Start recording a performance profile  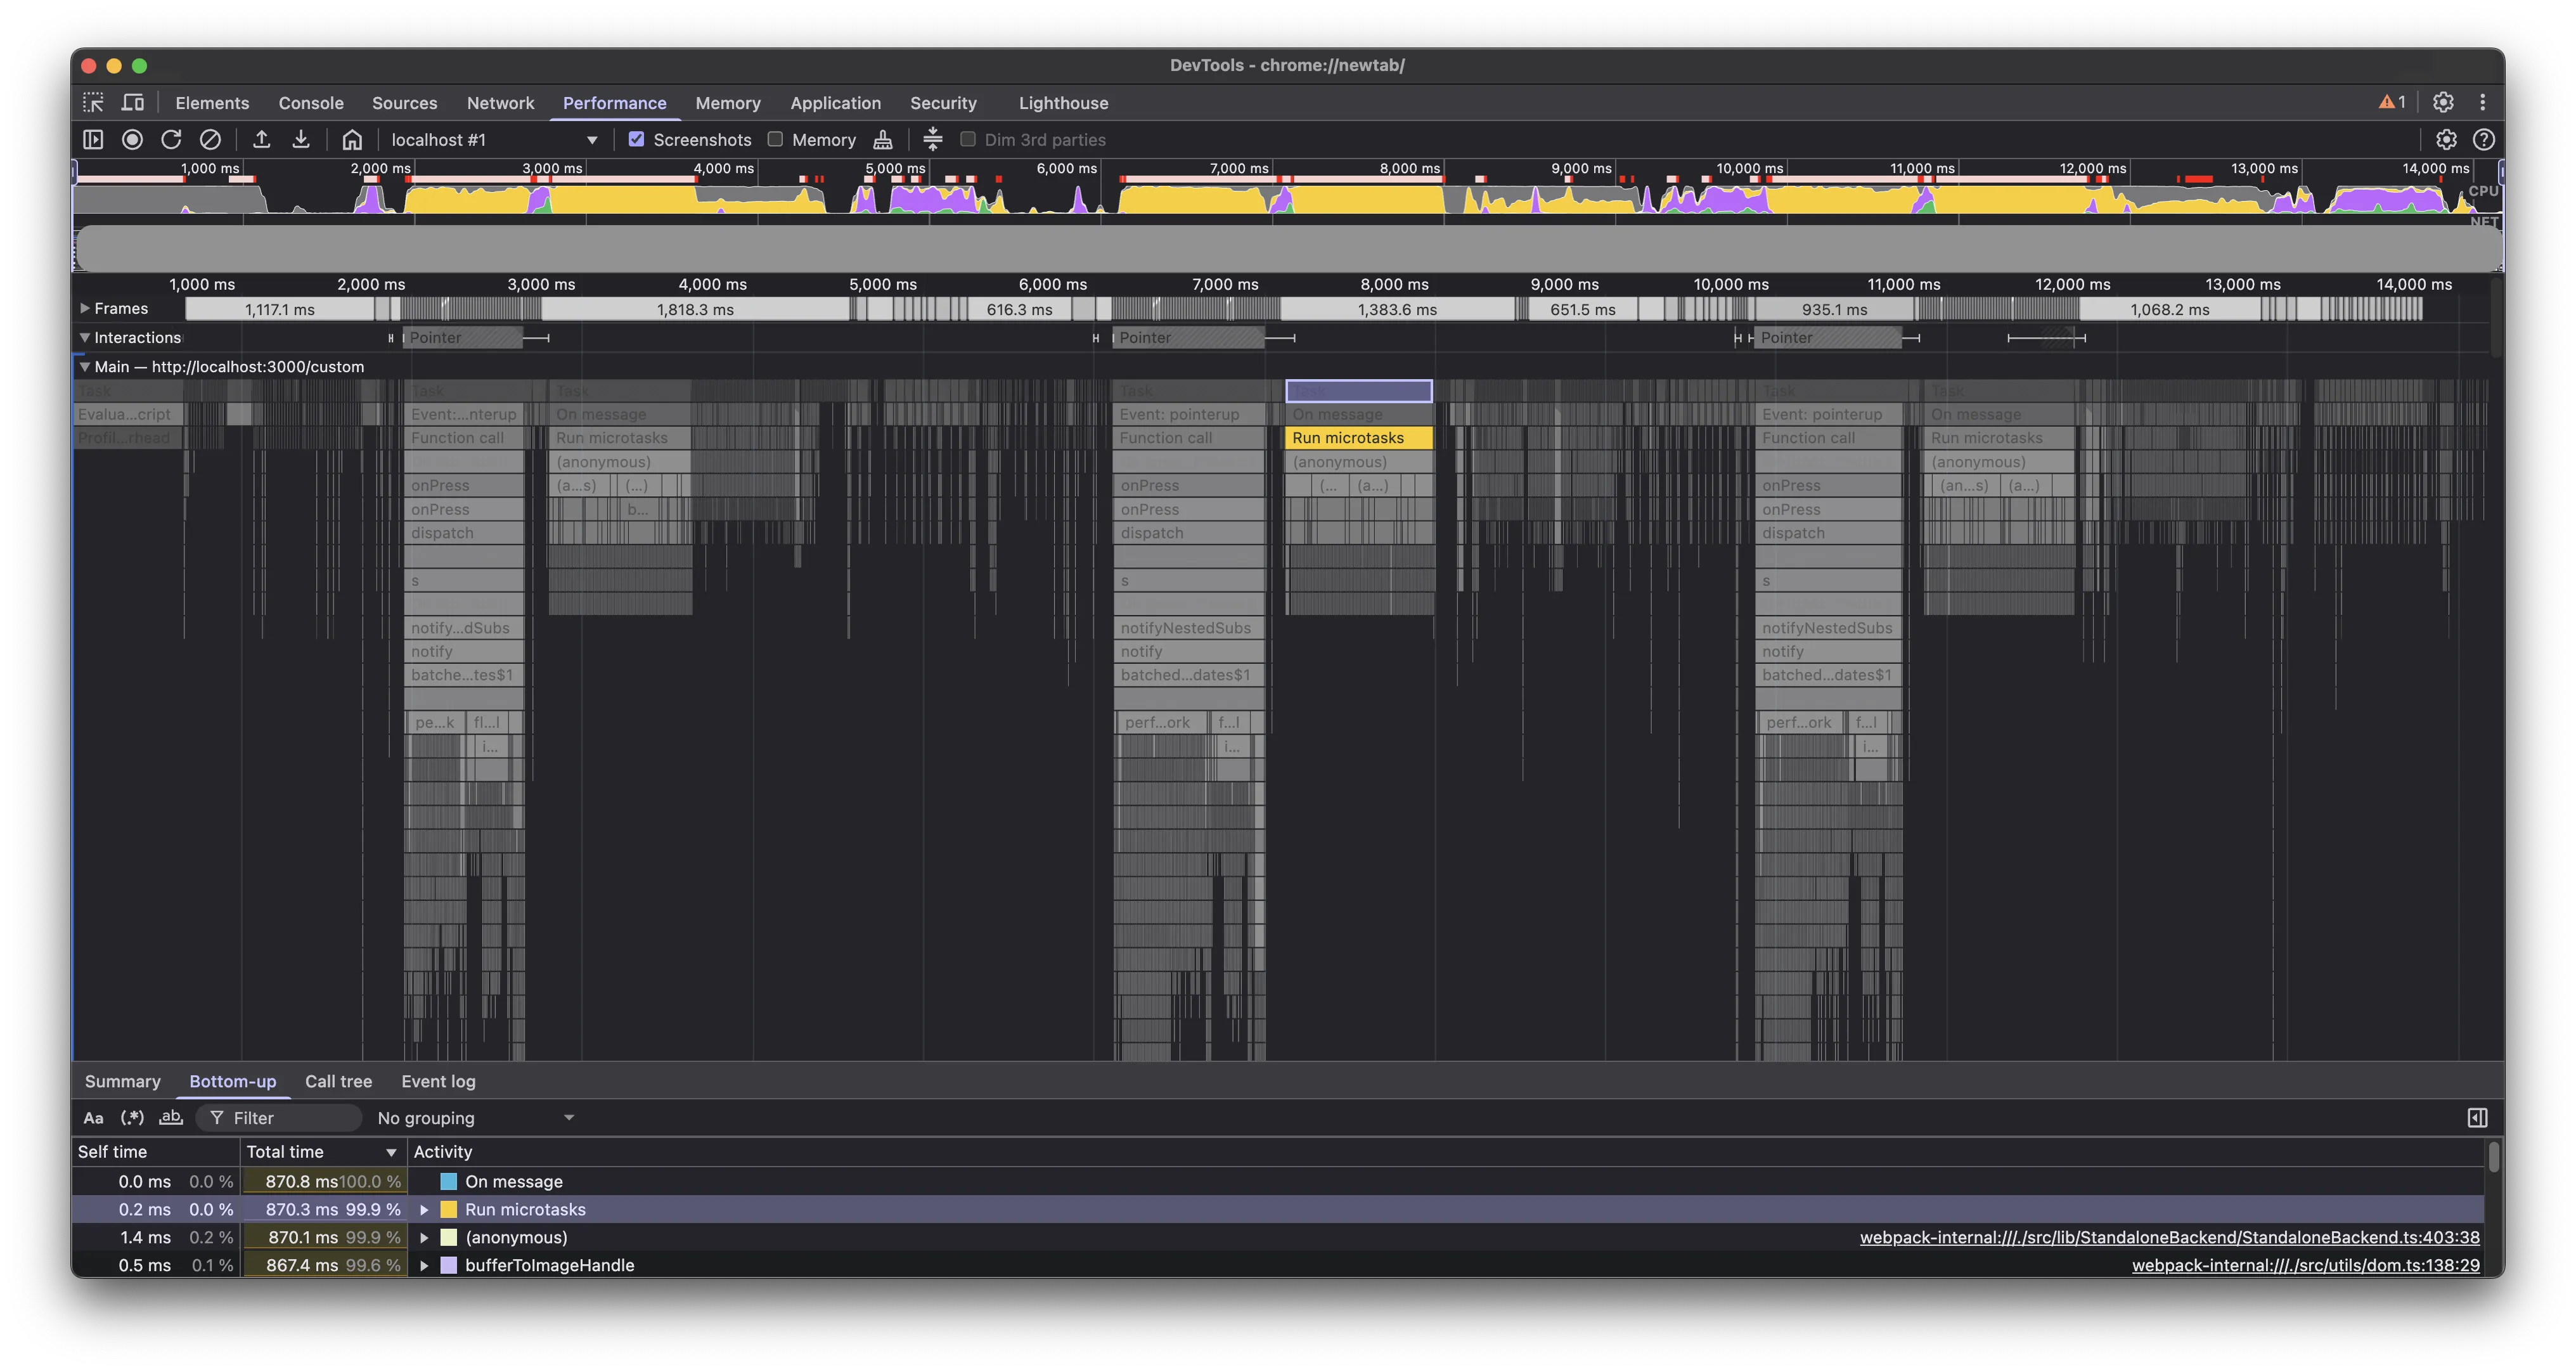(132, 139)
